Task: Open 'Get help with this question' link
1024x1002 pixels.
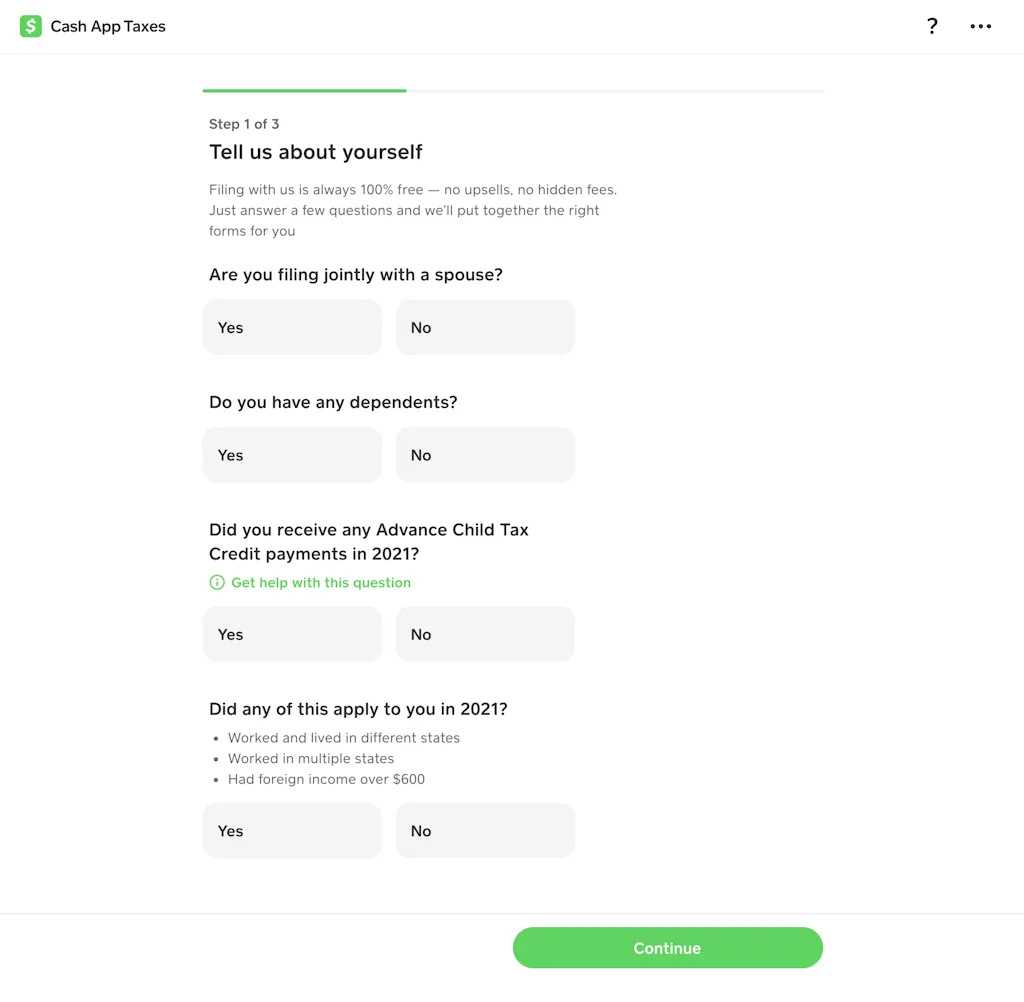Action: point(321,582)
